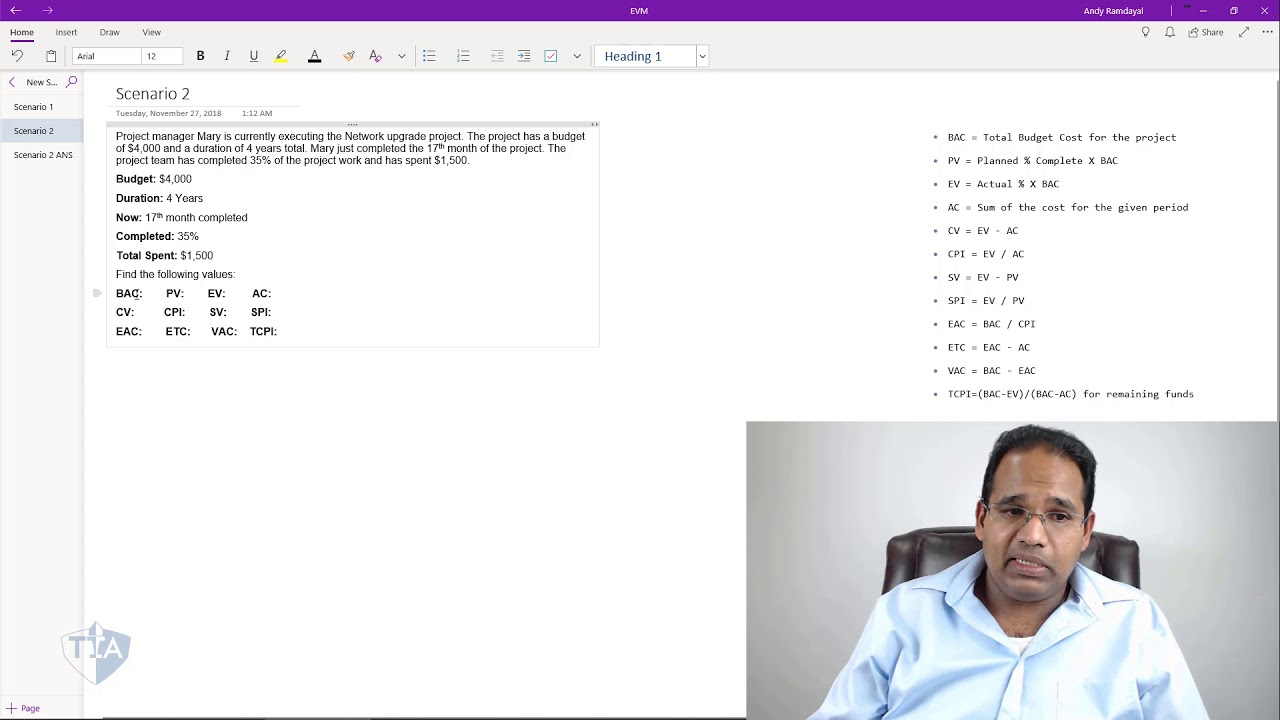The height and width of the screenshot is (720, 1280).
Task: Click the Andy Ramdayal account name
Action: click(1113, 11)
